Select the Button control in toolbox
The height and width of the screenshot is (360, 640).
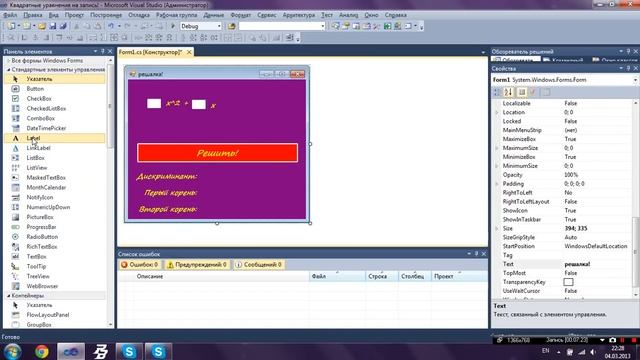[35, 89]
